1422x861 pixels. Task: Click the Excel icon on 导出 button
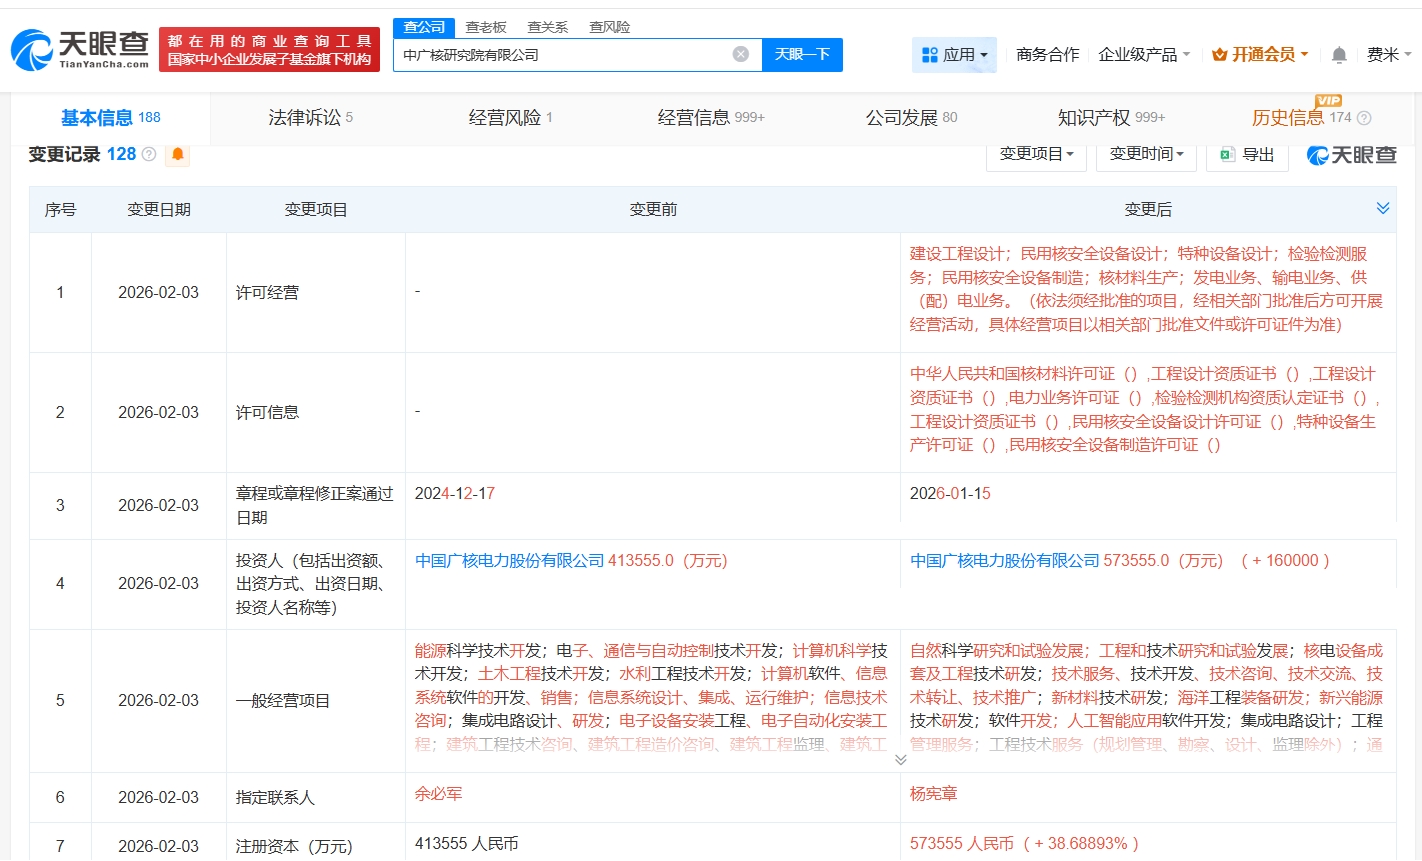click(x=1228, y=155)
